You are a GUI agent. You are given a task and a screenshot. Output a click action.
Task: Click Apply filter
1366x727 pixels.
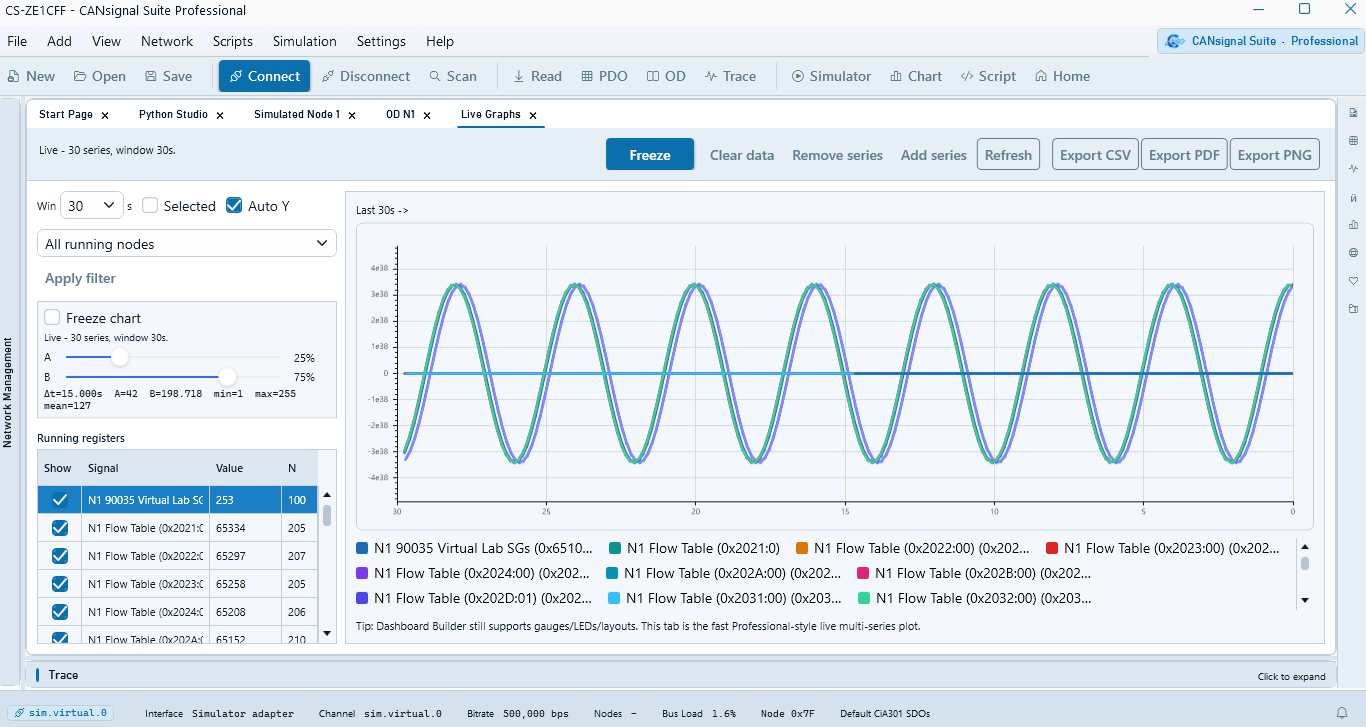[80, 278]
